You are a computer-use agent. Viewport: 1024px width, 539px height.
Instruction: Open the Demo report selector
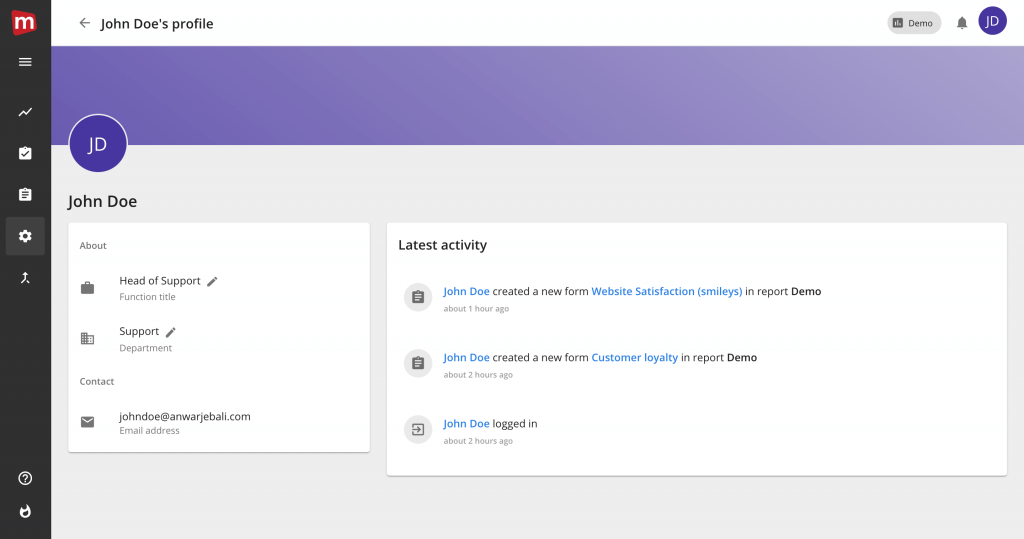point(913,23)
